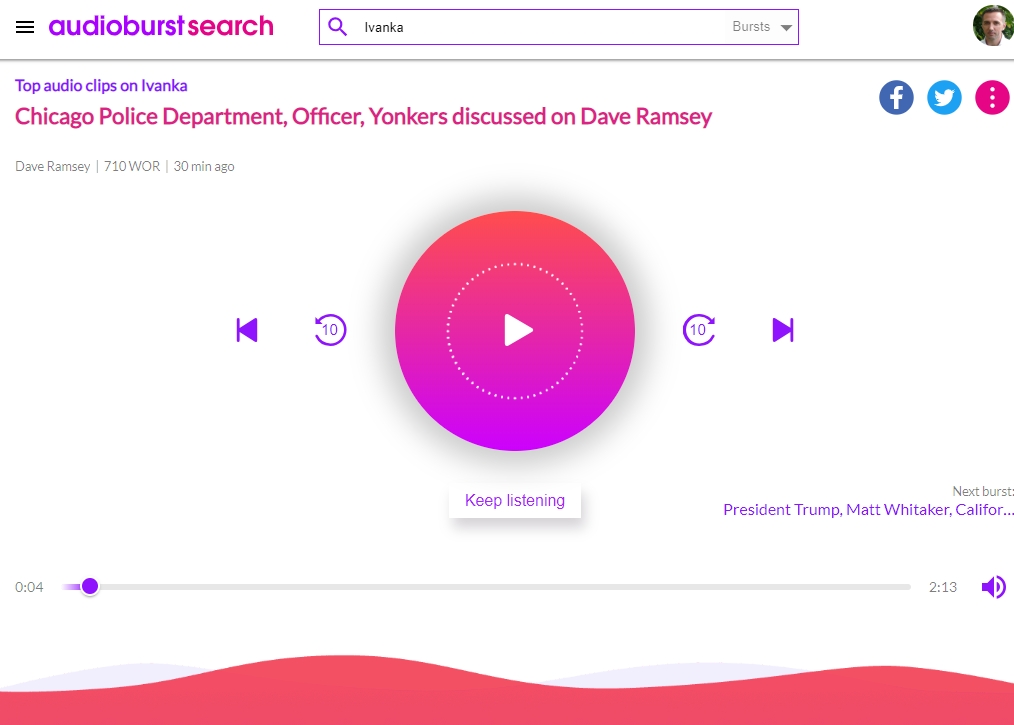Expand the Bursts dropdown
This screenshot has width=1014, height=725.
point(762,27)
